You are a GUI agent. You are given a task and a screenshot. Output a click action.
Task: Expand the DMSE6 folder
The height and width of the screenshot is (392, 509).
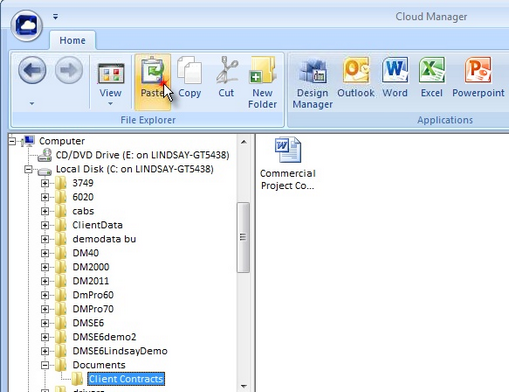point(45,323)
